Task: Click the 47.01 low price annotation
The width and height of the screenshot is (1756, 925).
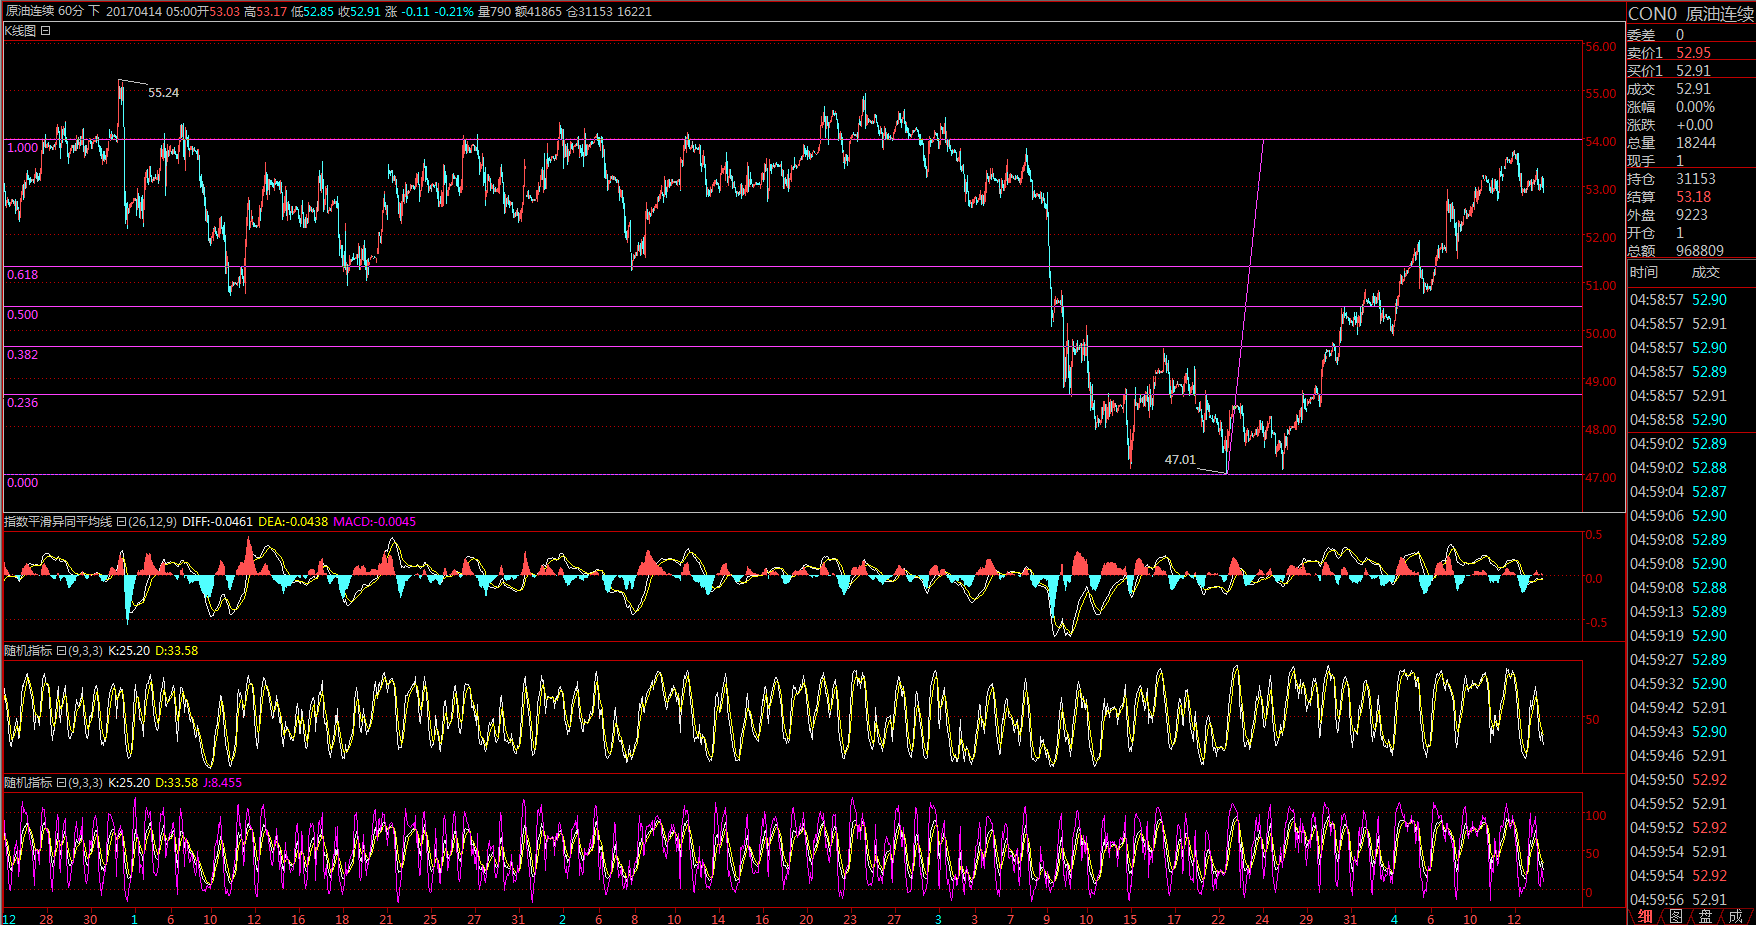Action: (x=1180, y=460)
